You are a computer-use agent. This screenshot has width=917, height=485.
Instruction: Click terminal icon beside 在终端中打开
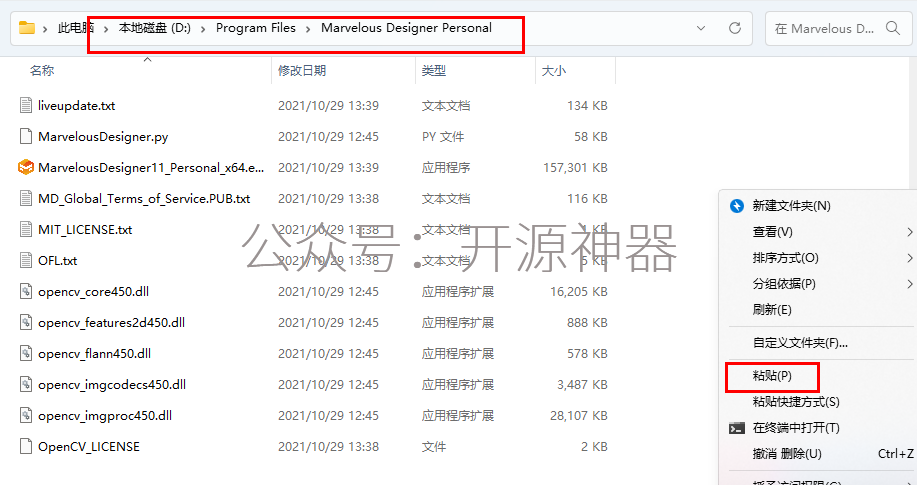737,428
